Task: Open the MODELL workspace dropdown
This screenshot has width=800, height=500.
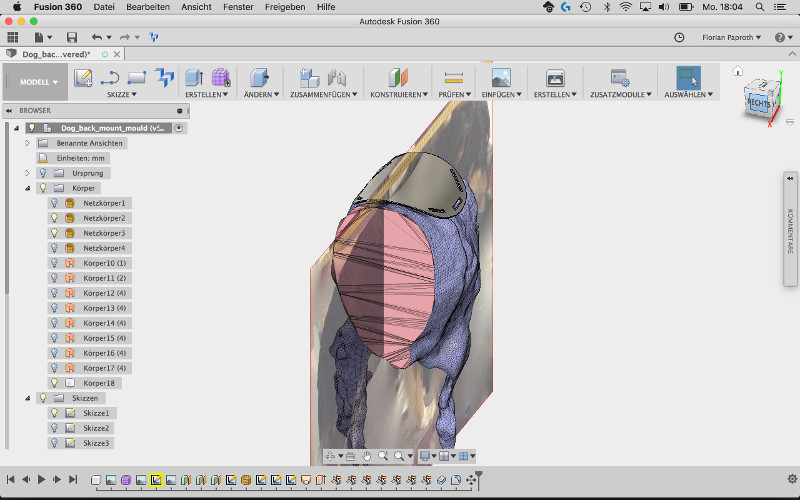Action: 40,82
